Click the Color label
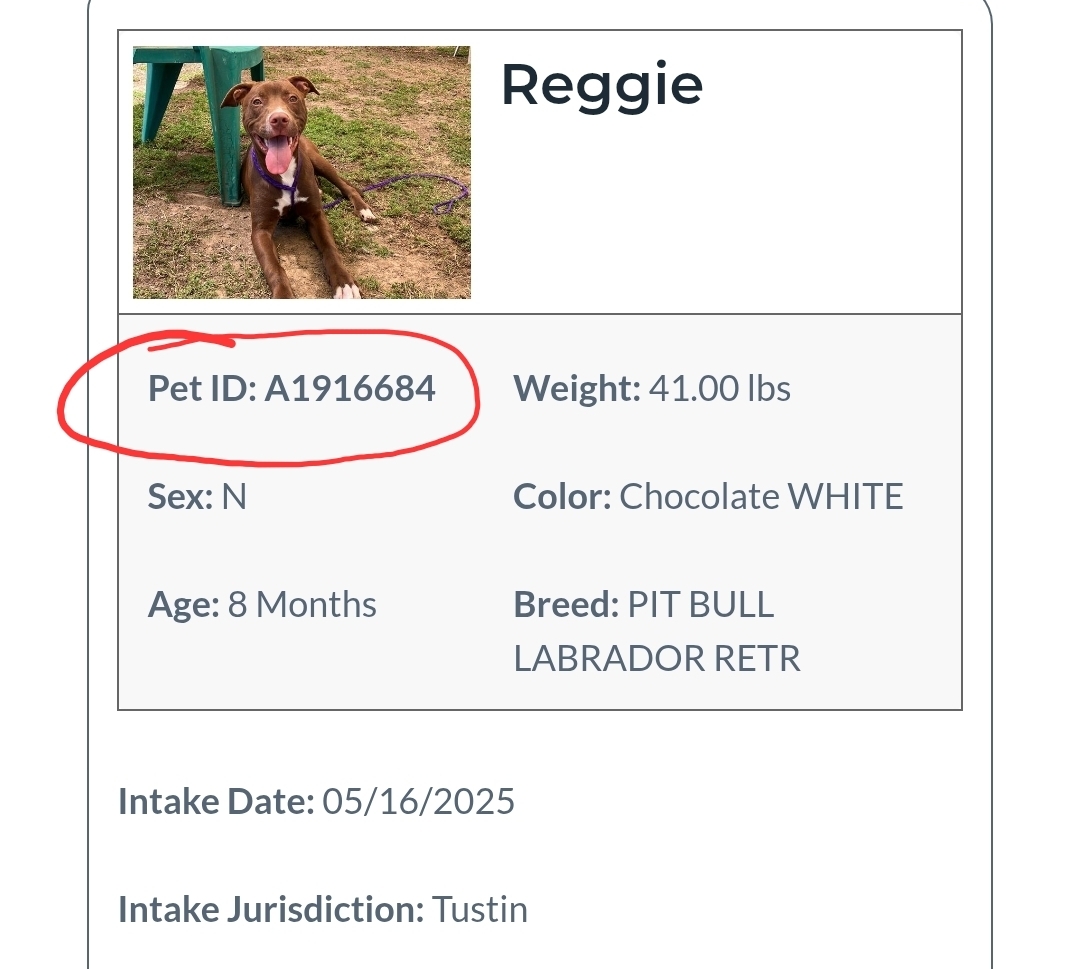This screenshot has width=1080, height=969. click(562, 497)
